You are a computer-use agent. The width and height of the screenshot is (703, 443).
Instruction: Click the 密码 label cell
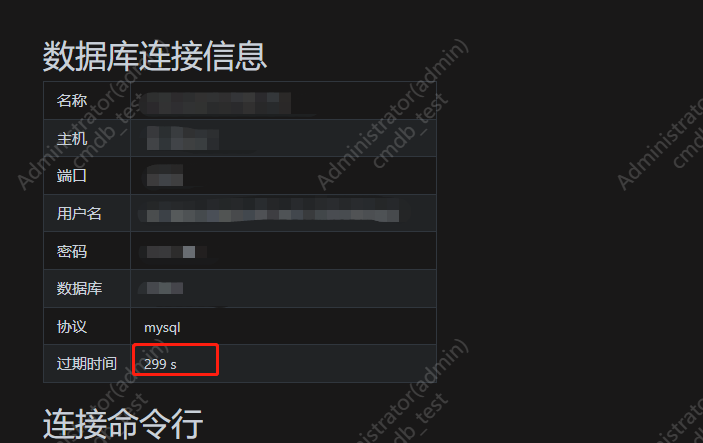pyautogui.click(x=87, y=251)
